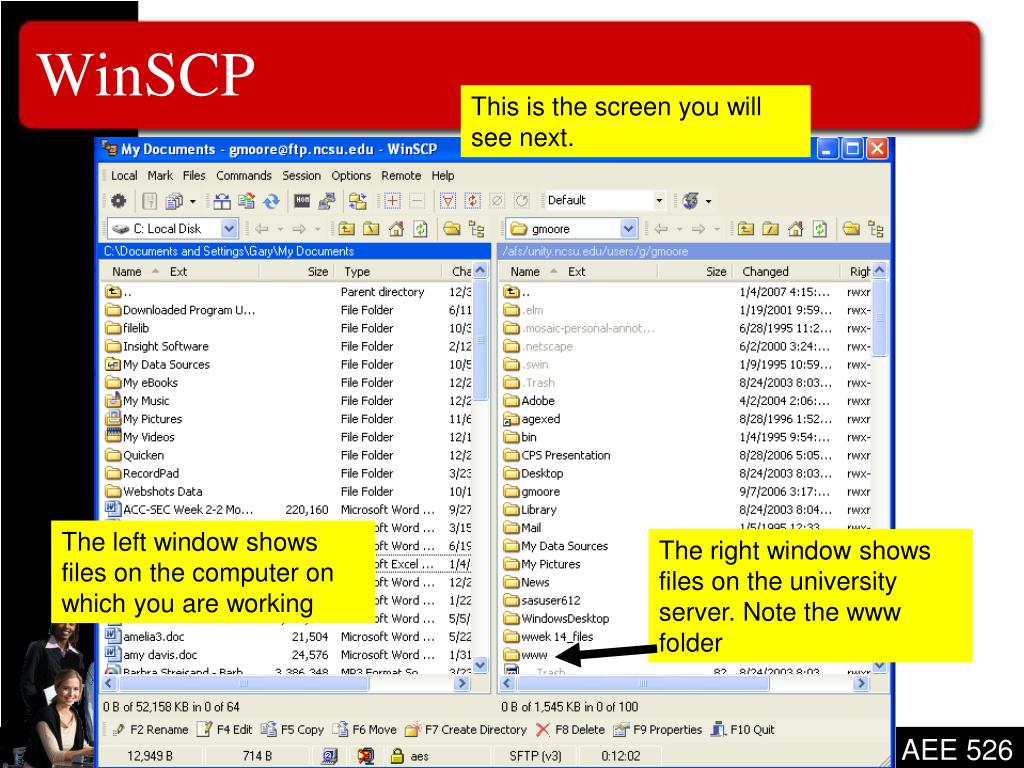Click the lock encryption icon in status bar
Viewport: 1024px width, 768px height.
click(x=396, y=756)
